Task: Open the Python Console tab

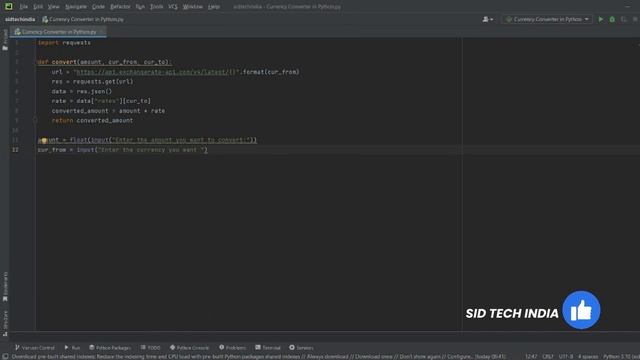Action: (189, 348)
